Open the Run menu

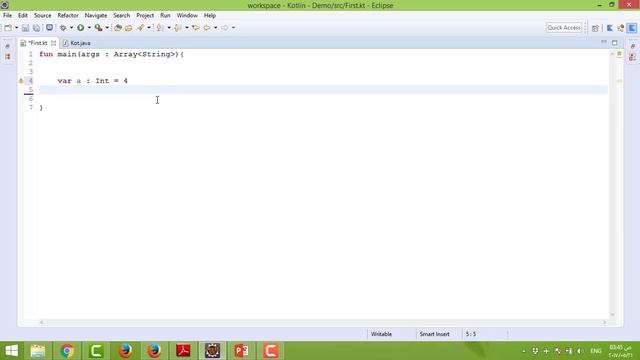pyautogui.click(x=165, y=16)
